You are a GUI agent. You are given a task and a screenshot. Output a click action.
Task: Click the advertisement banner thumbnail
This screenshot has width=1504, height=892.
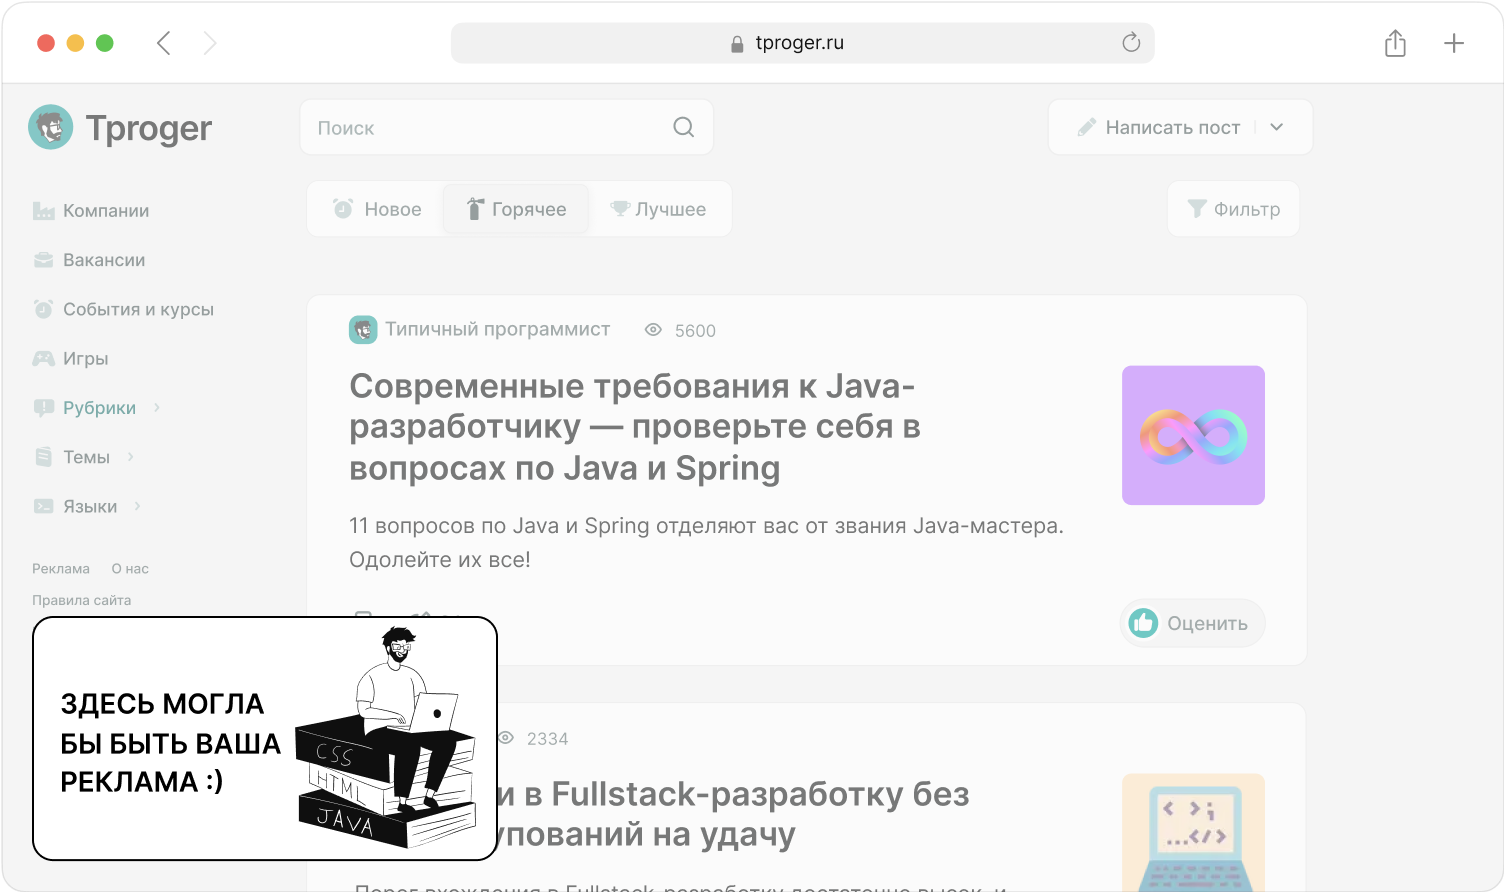(x=265, y=738)
